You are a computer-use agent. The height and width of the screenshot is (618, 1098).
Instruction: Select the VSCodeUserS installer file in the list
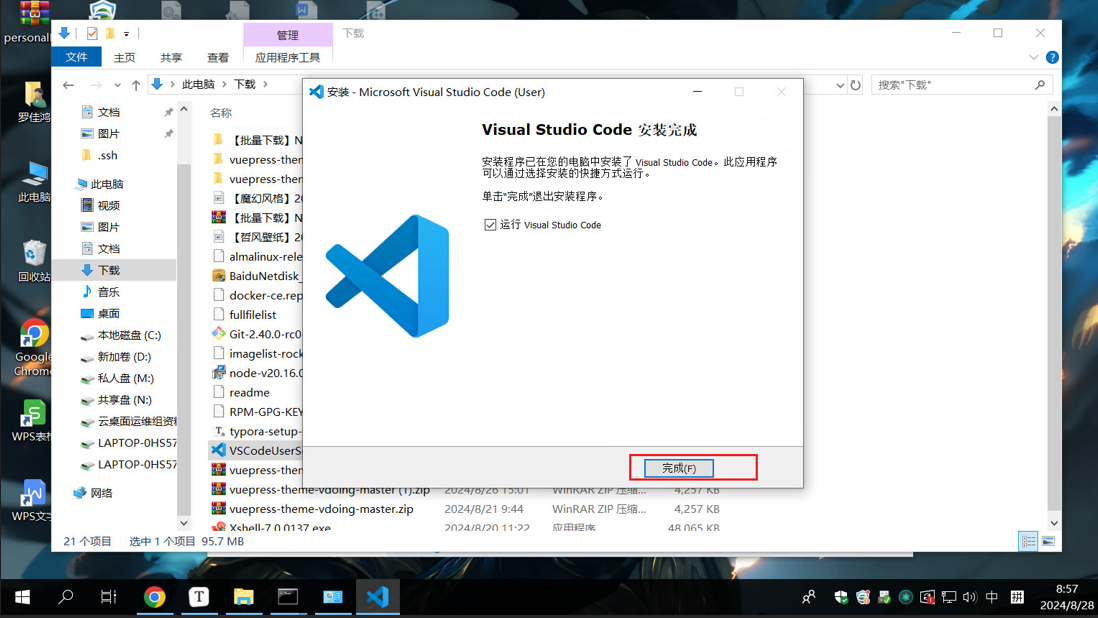coord(256,450)
